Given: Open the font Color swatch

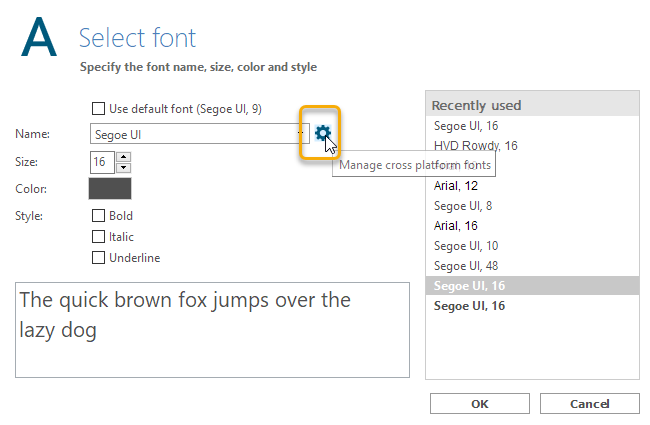Looking at the screenshot, I should (110, 188).
